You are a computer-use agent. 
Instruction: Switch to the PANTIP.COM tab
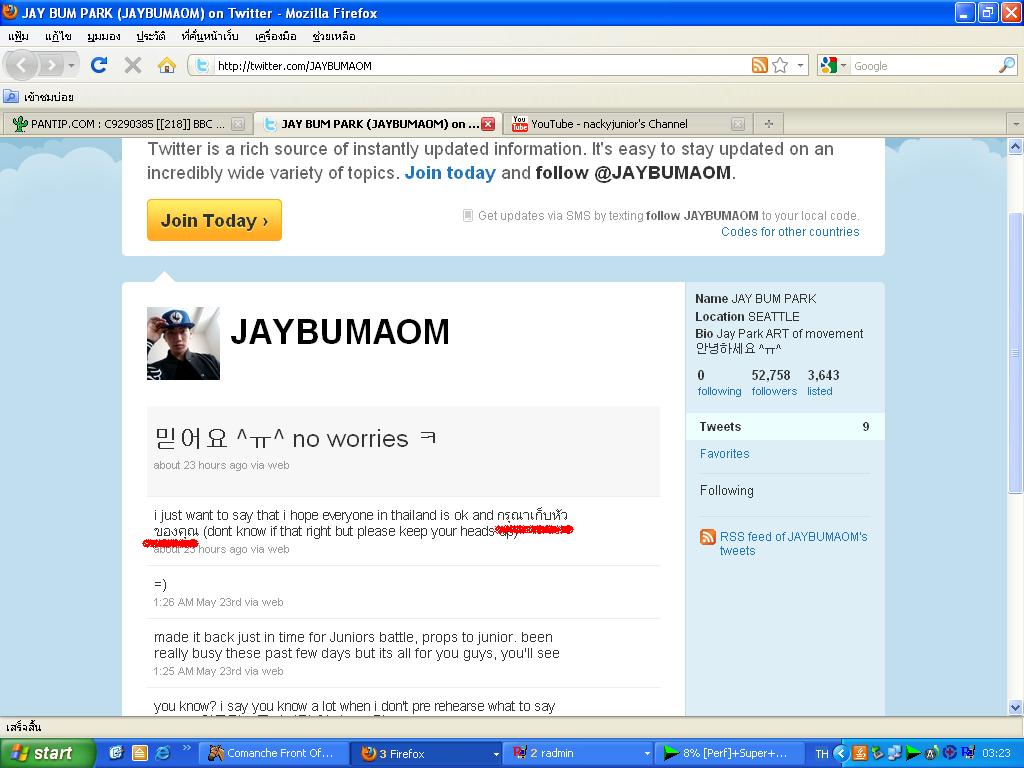(126, 123)
